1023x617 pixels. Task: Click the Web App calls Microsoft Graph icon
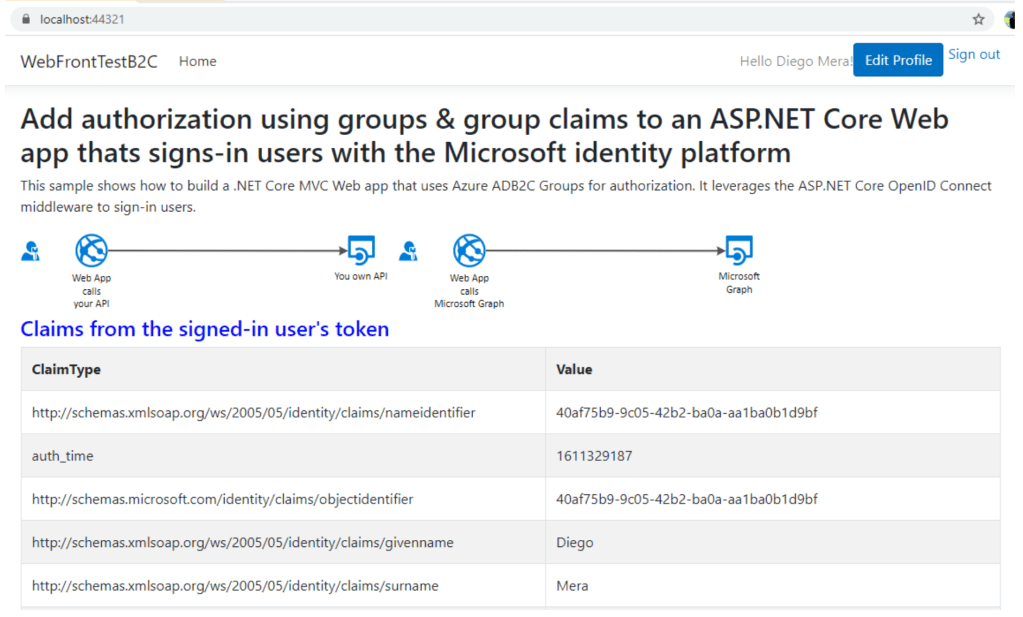[x=469, y=251]
